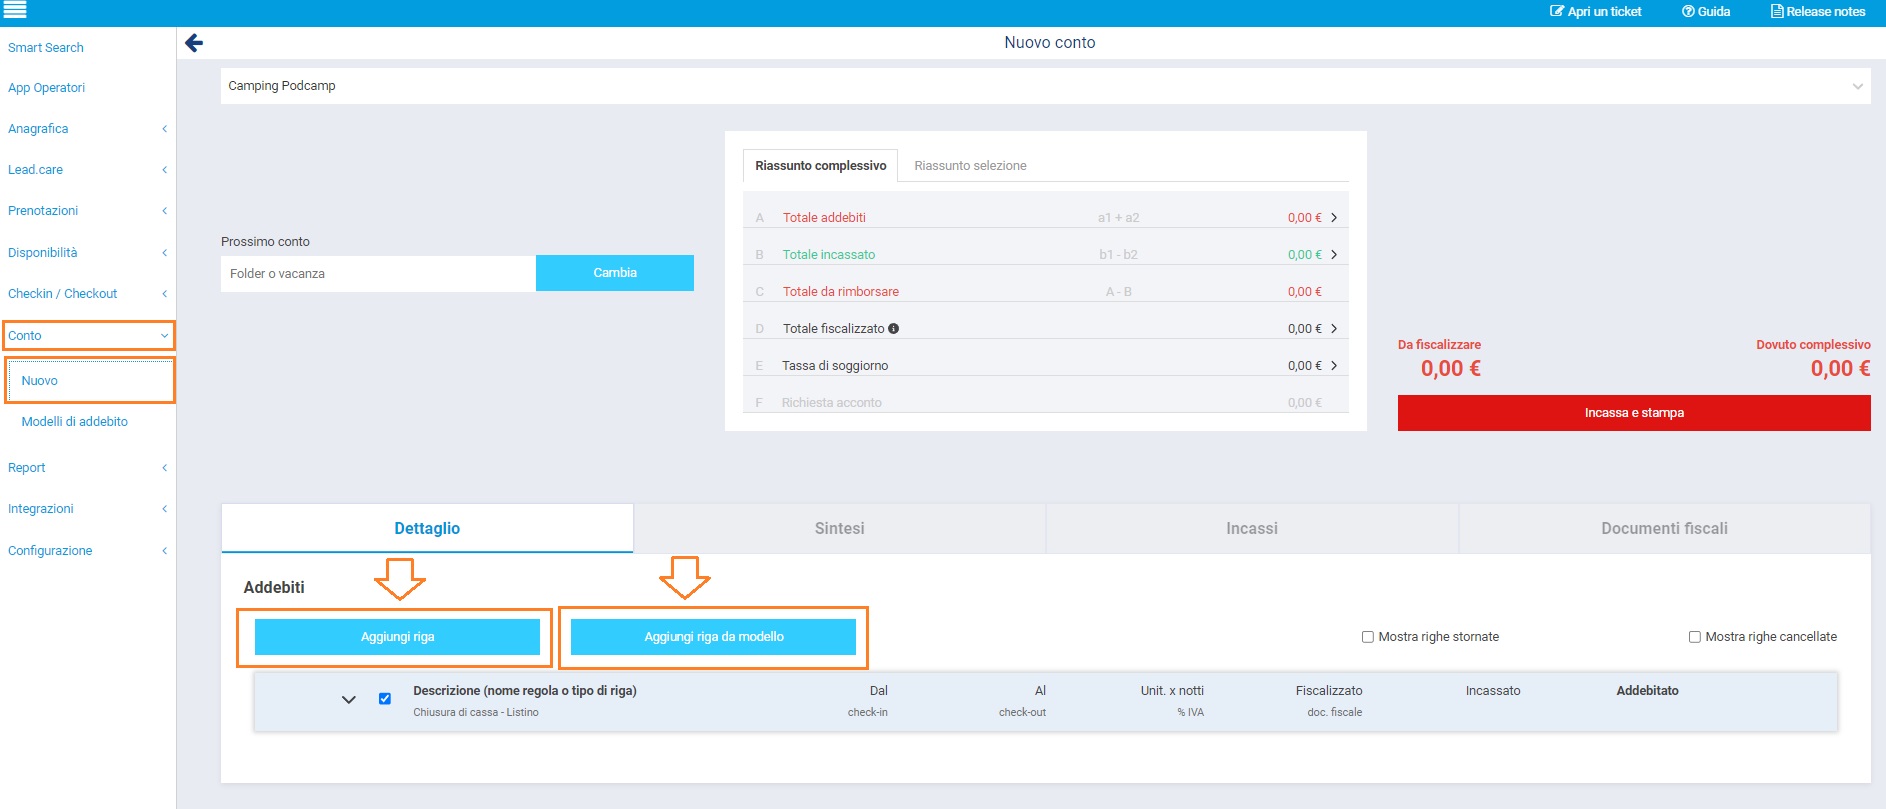Expand rows with the table header chevron
Image resolution: width=1886 pixels, height=809 pixels.
(x=349, y=700)
